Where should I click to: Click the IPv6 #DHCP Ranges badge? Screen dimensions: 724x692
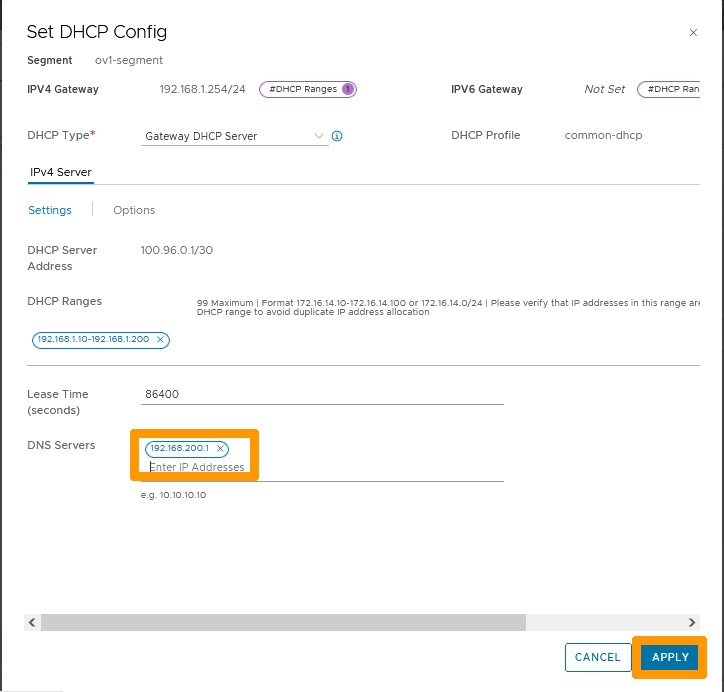pos(669,89)
